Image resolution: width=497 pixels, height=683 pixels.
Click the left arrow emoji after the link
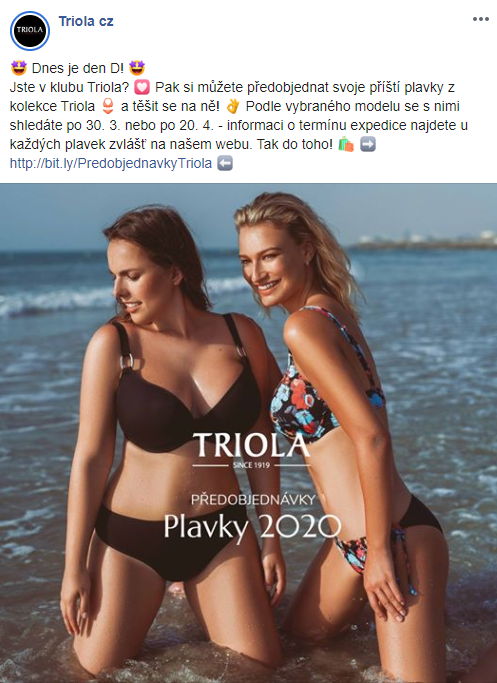(225, 163)
